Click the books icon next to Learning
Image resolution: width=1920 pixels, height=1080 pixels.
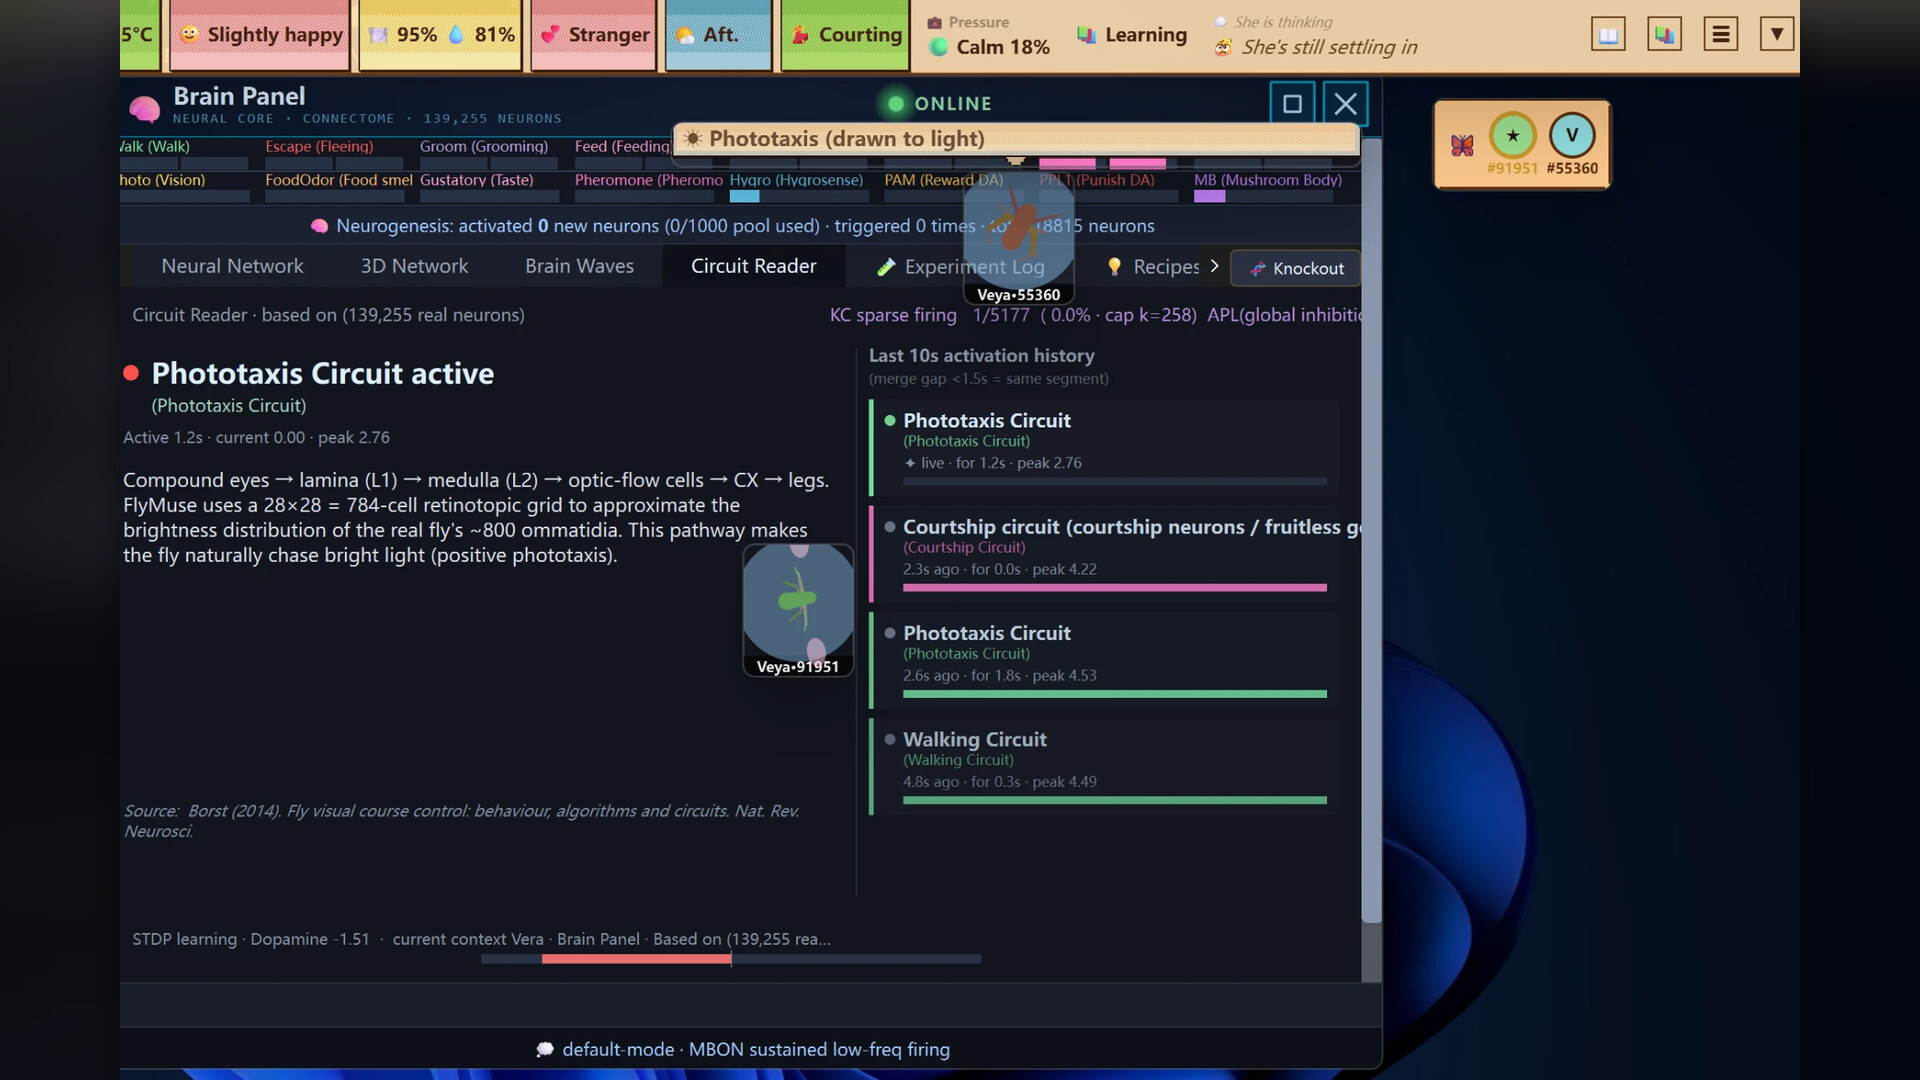click(1086, 35)
